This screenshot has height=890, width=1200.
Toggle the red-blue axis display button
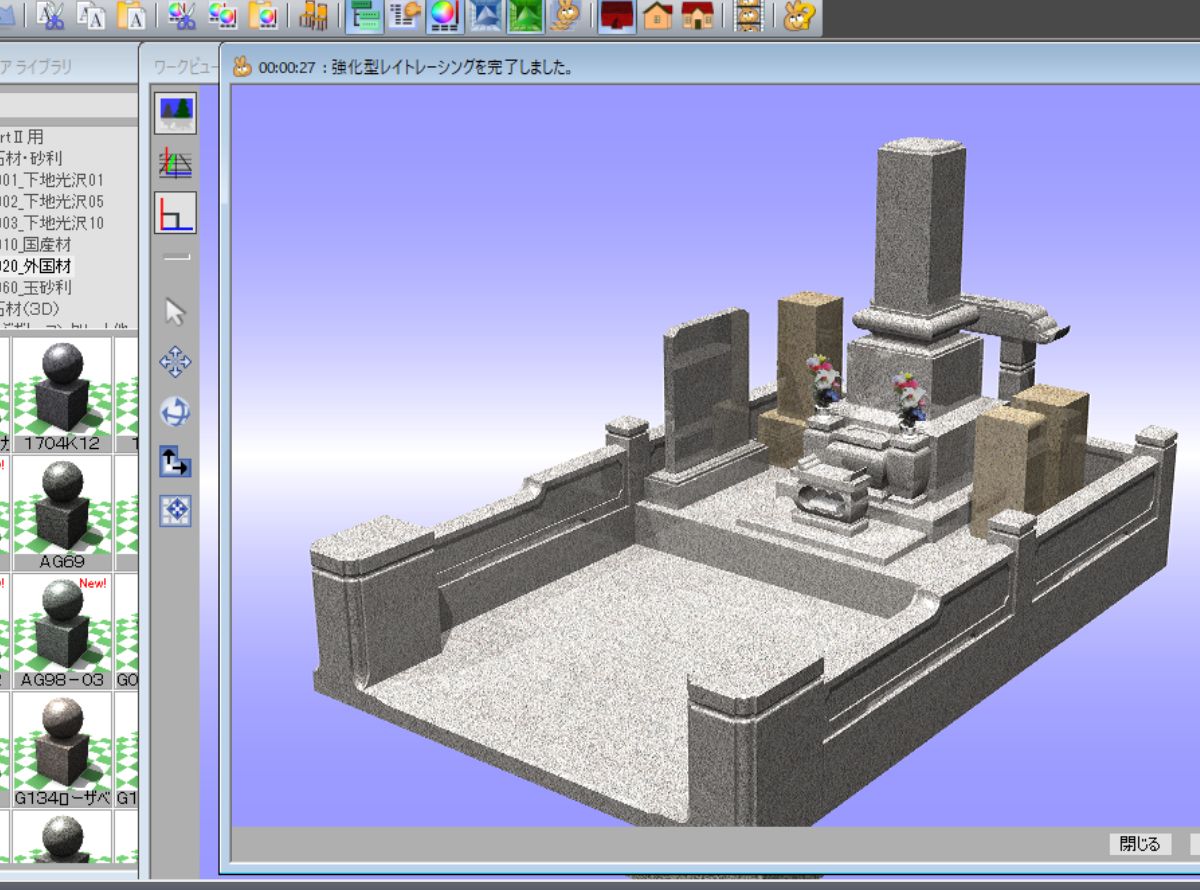pyautogui.click(x=175, y=213)
